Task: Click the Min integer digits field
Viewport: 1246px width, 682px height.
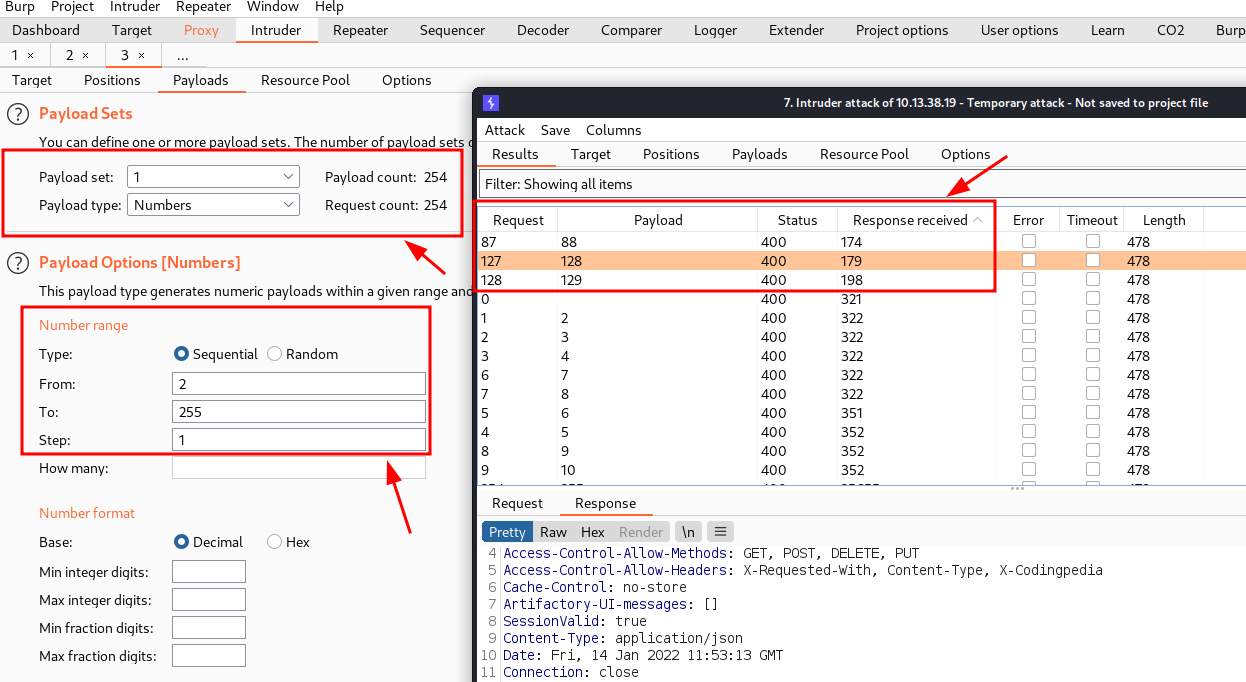Action: [209, 572]
